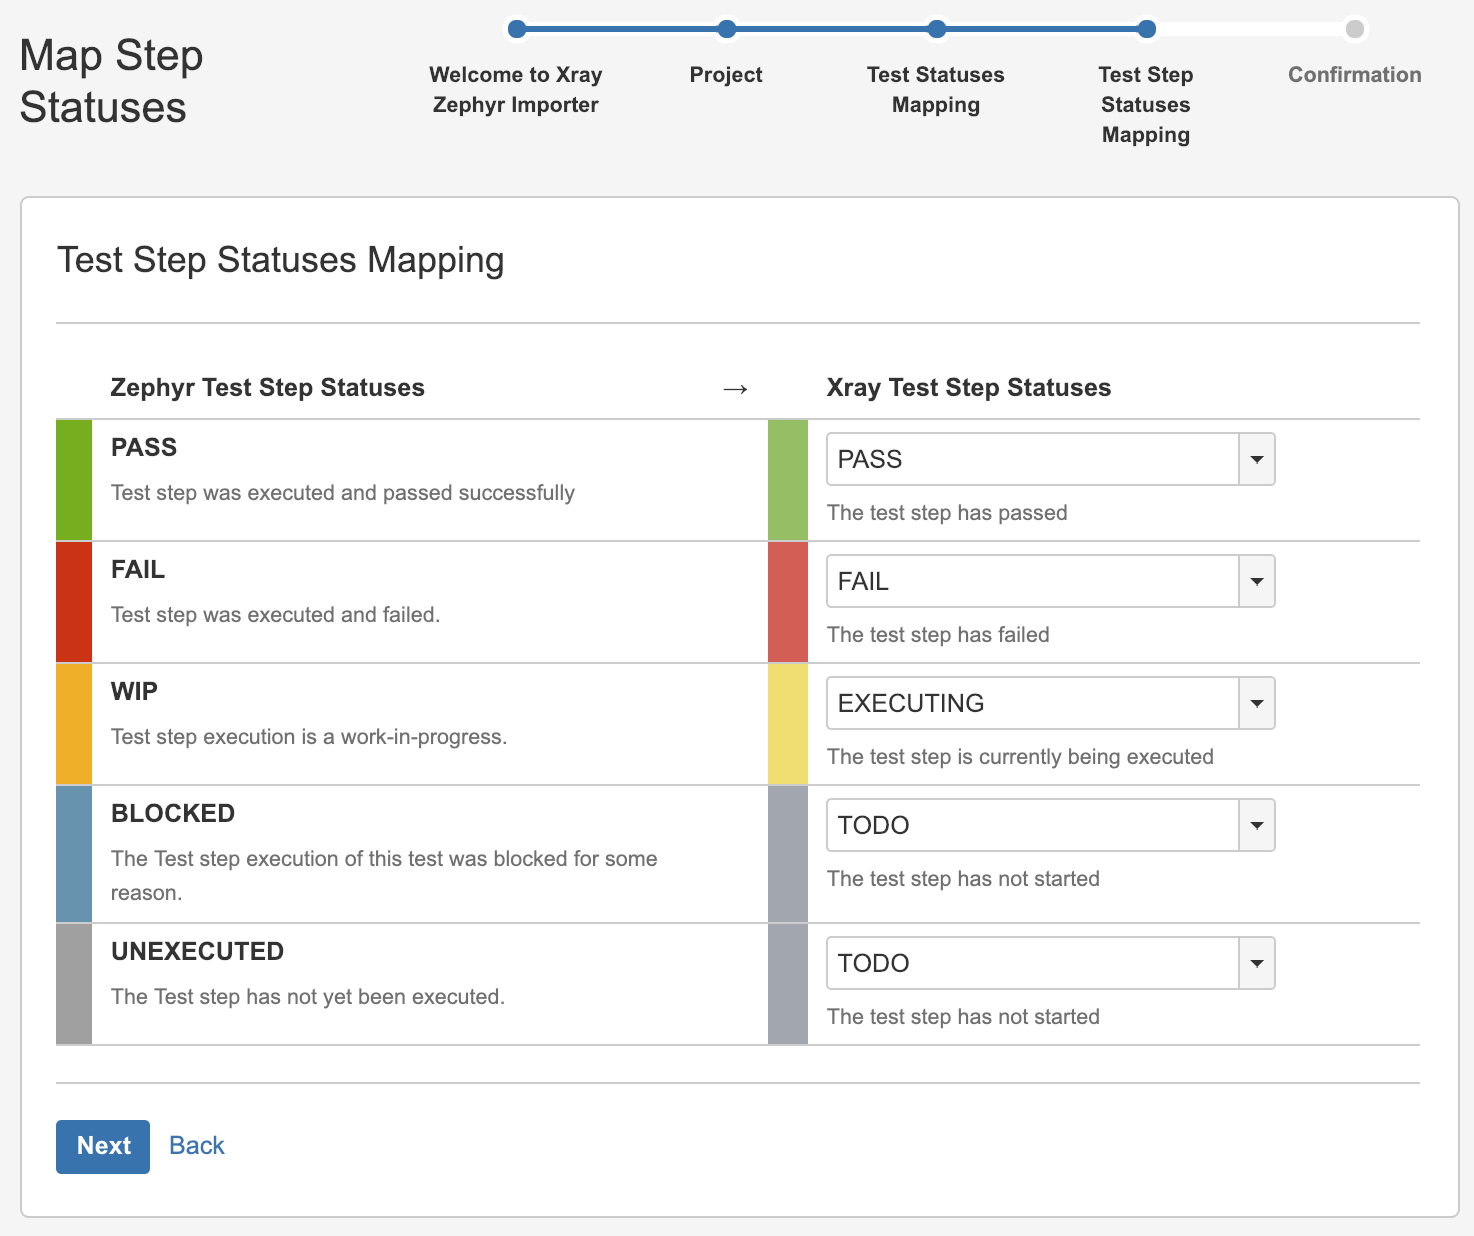Click the grey Zephyr UNEXECUTED color swatch
This screenshot has width=1474, height=1236.
click(74, 984)
